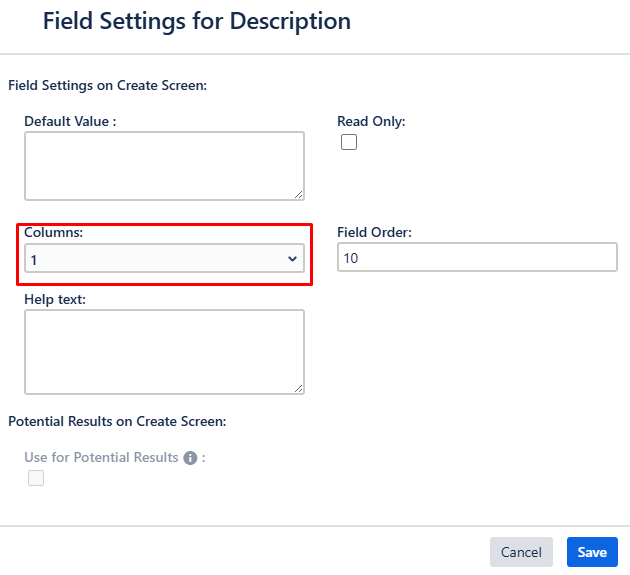This screenshot has width=630, height=575.
Task: Click the "Use for Potential Results" label
Action: (x=101, y=457)
